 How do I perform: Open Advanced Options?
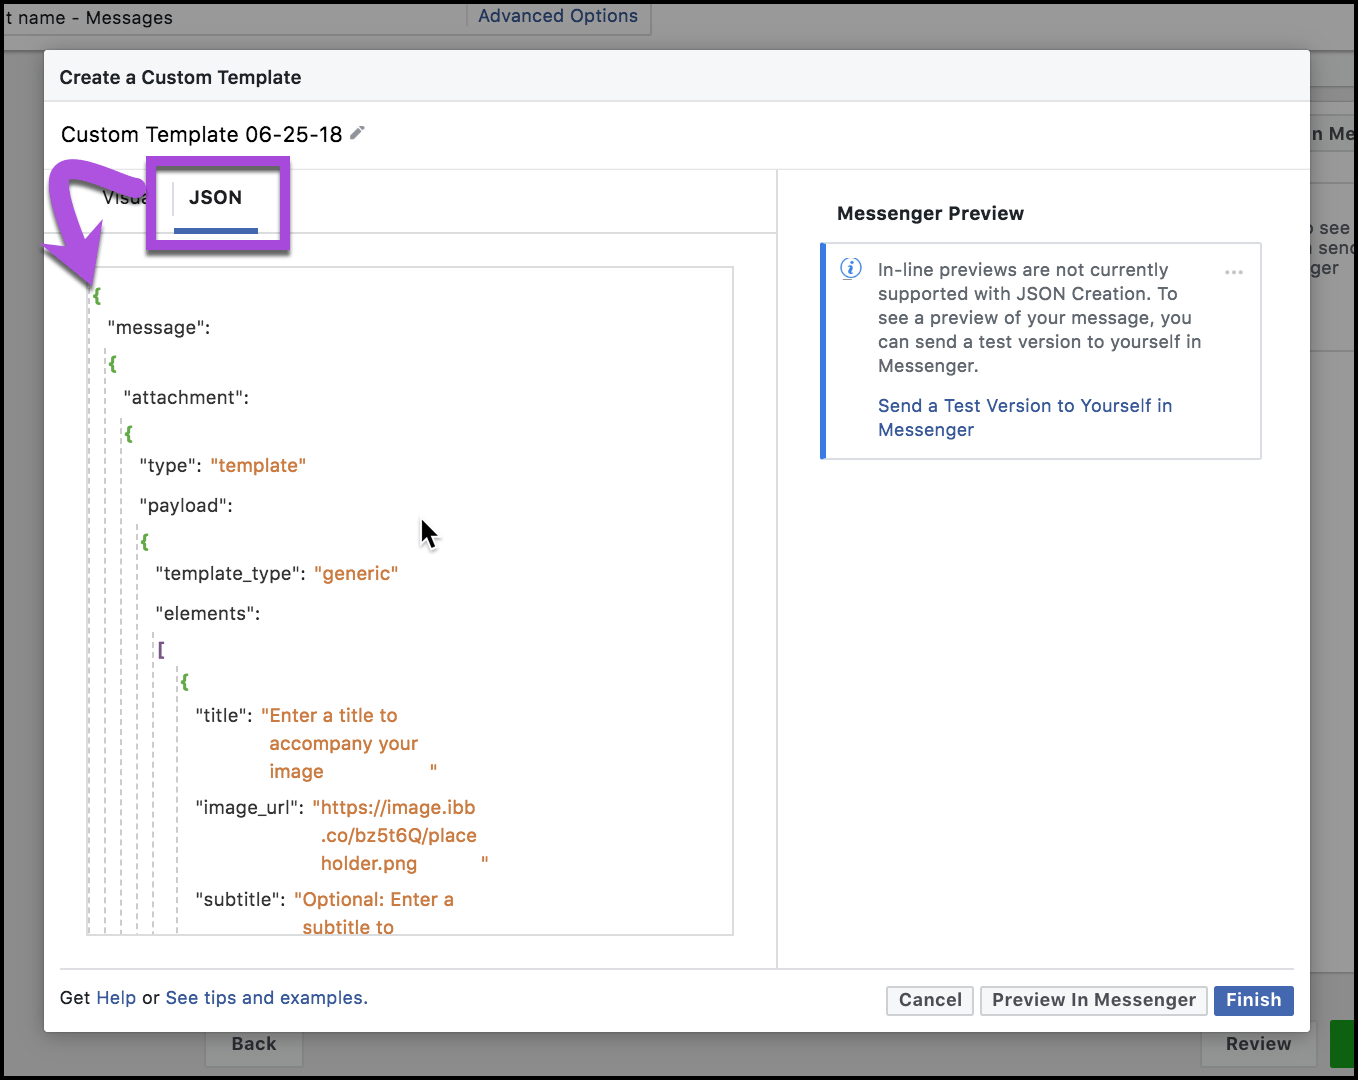557,15
